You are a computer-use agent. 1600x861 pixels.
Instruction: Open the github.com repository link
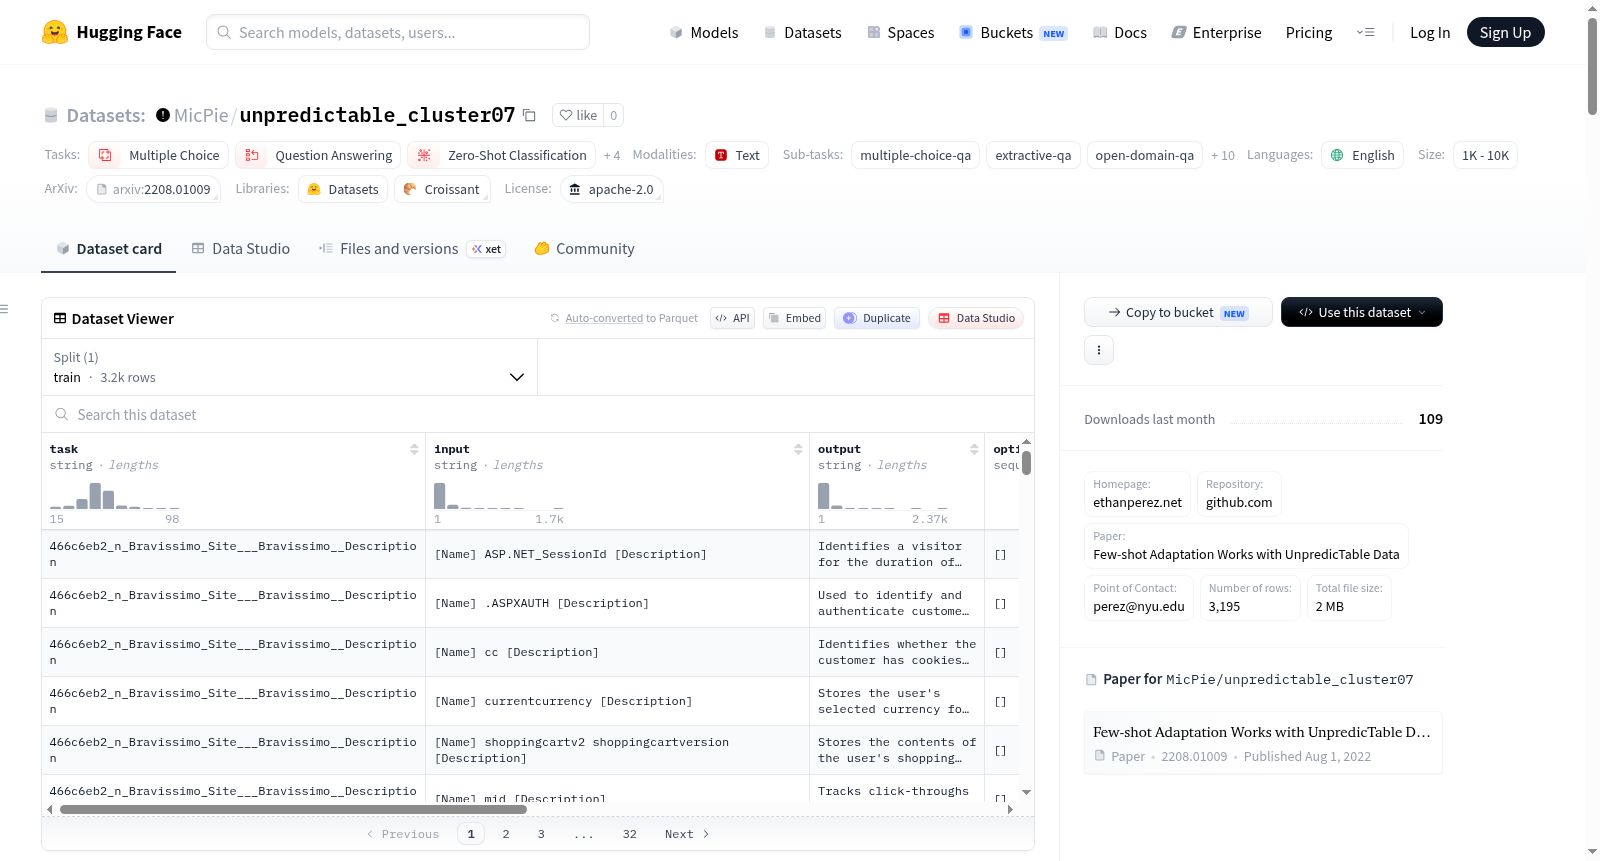click(1239, 494)
